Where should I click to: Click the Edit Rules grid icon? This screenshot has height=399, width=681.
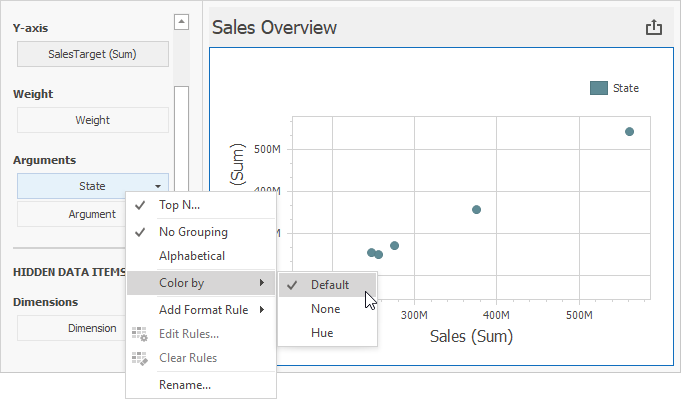tap(140, 334)
